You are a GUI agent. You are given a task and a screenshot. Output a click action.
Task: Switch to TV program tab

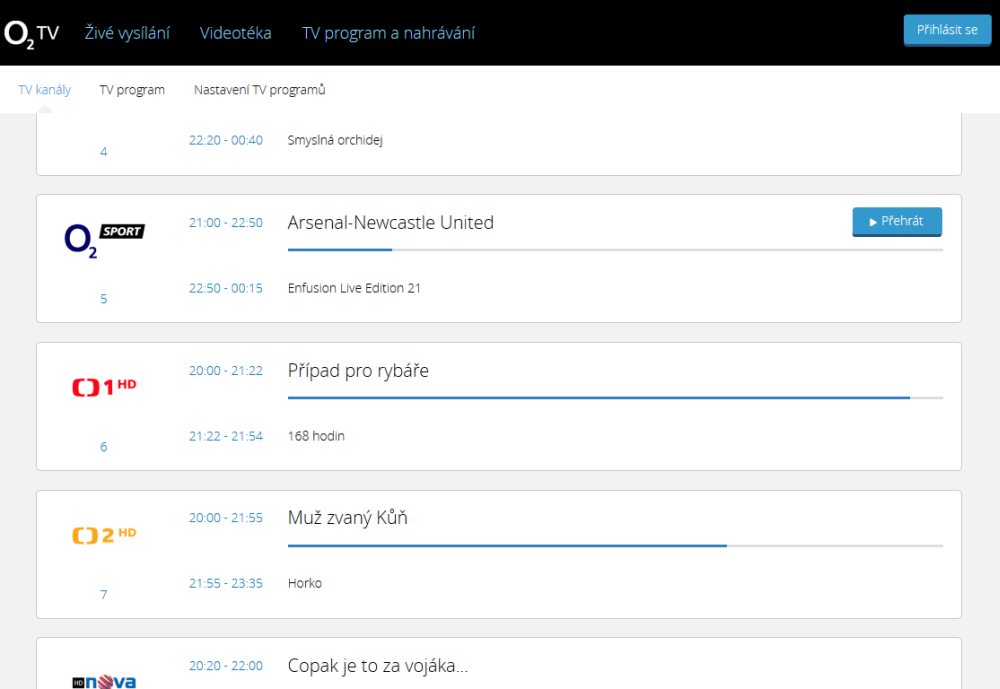click(132, 90)
